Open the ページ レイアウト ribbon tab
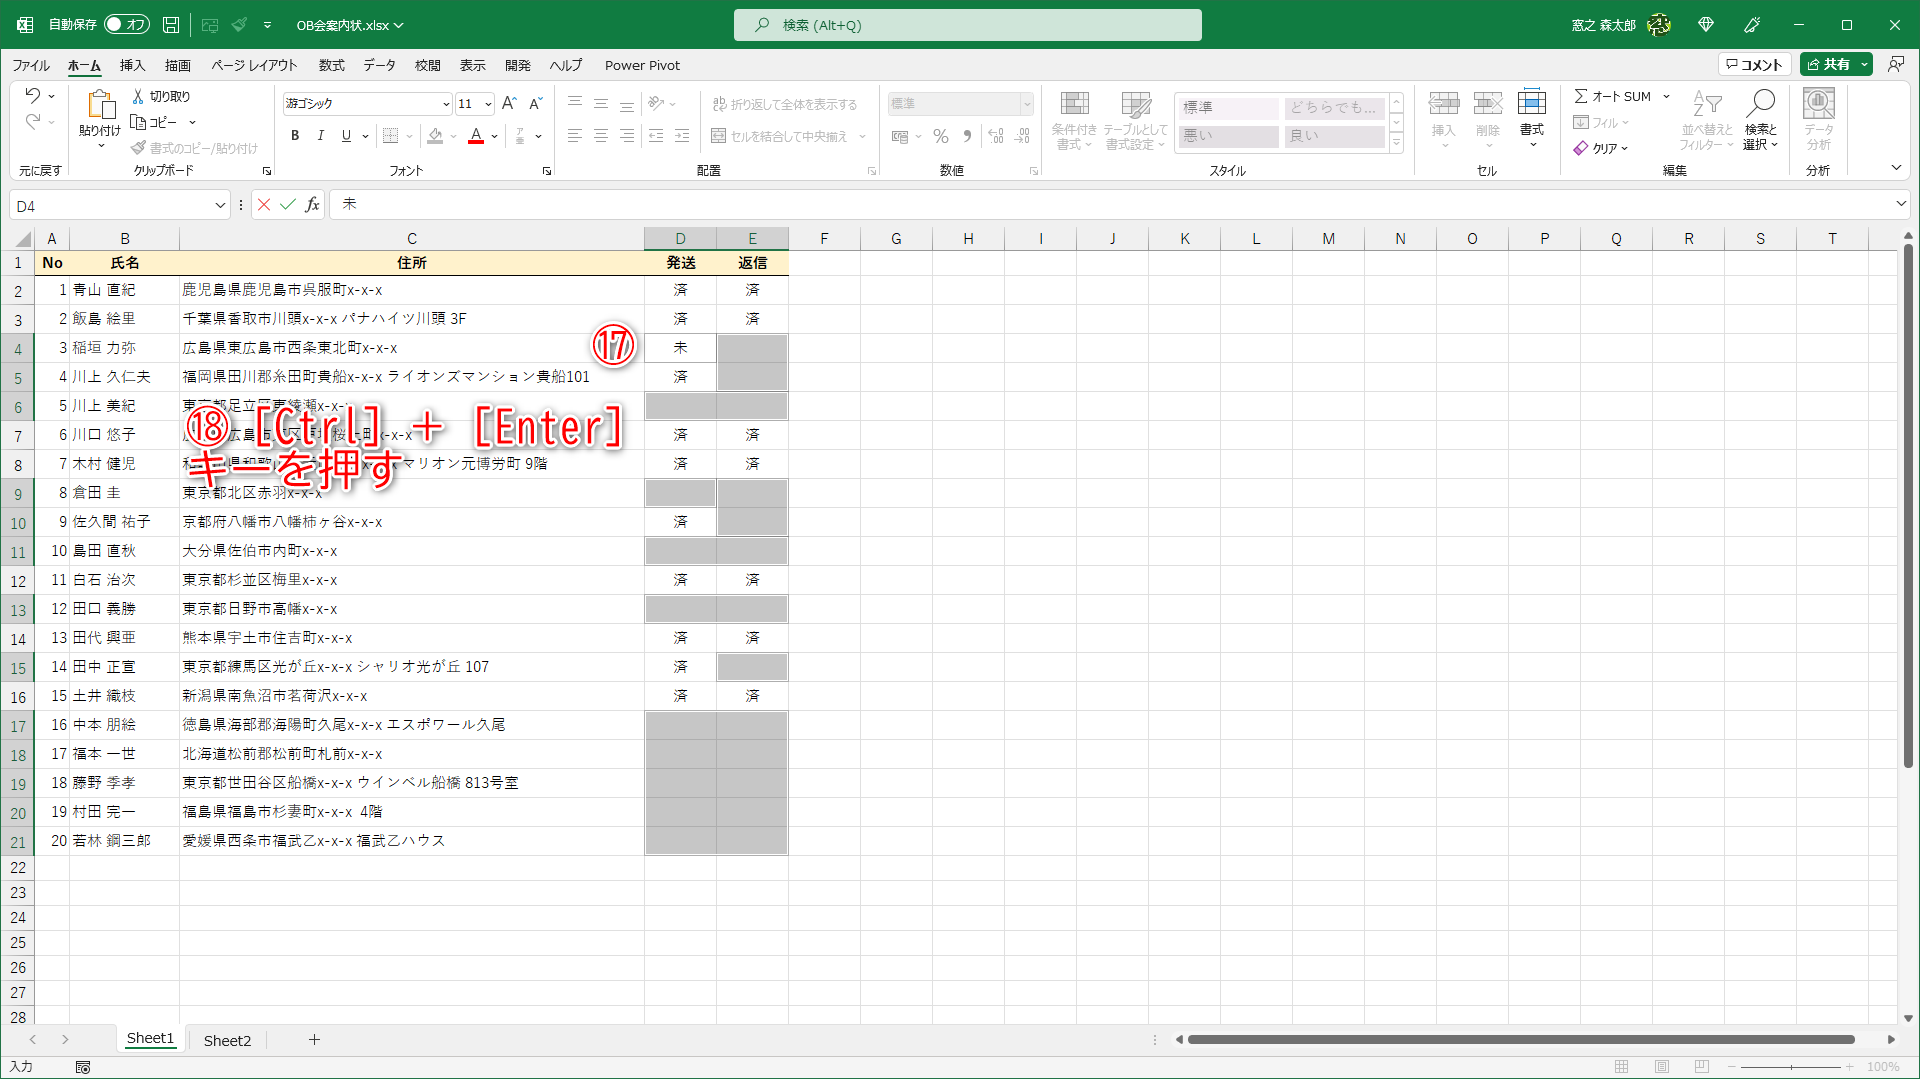 254,65
